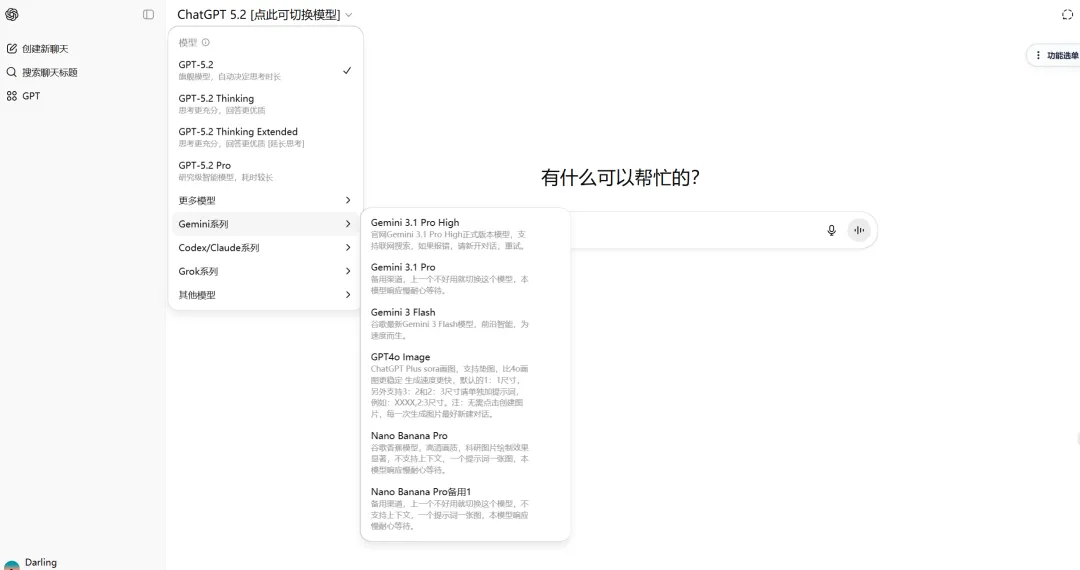Screen dimensions: 1080x570
Task: Select GPT-5.2 Thinking Extended model
Action: tap(265, 138)
